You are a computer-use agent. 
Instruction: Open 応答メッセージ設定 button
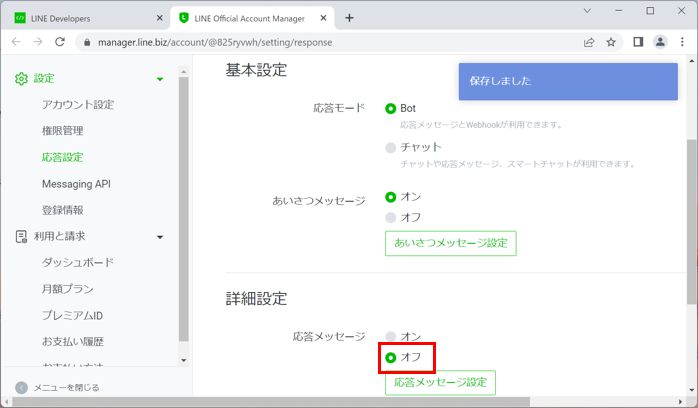[440, 383]
